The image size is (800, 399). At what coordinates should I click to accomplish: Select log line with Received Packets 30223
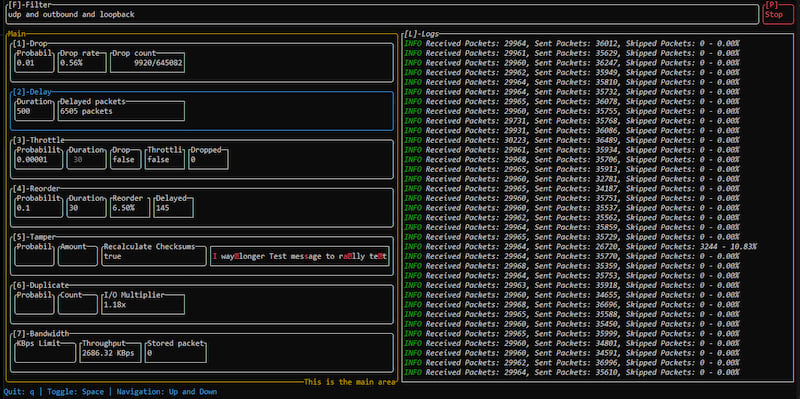coord(571,140)
